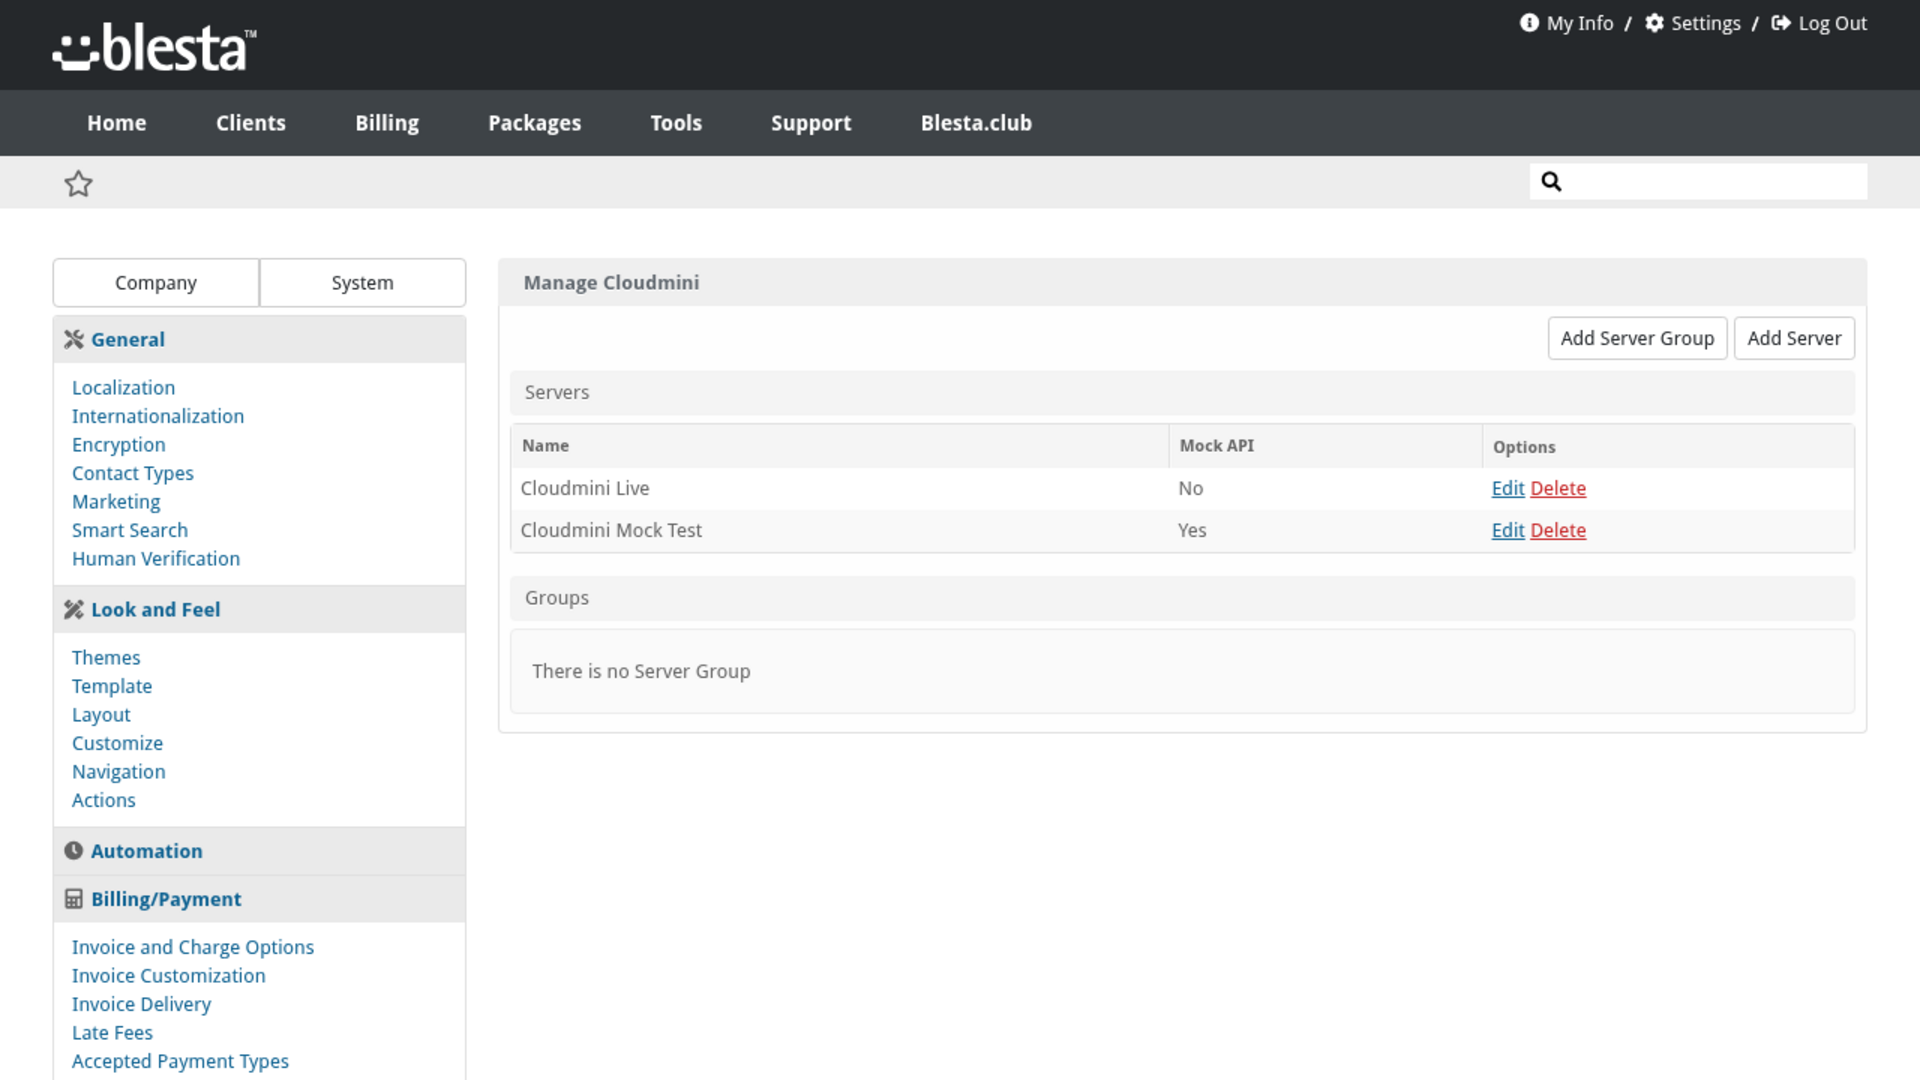Image resolution: width=1920 pixels, height=1080 pixels.
Task: Open the Template page
Action: point(112,686)
